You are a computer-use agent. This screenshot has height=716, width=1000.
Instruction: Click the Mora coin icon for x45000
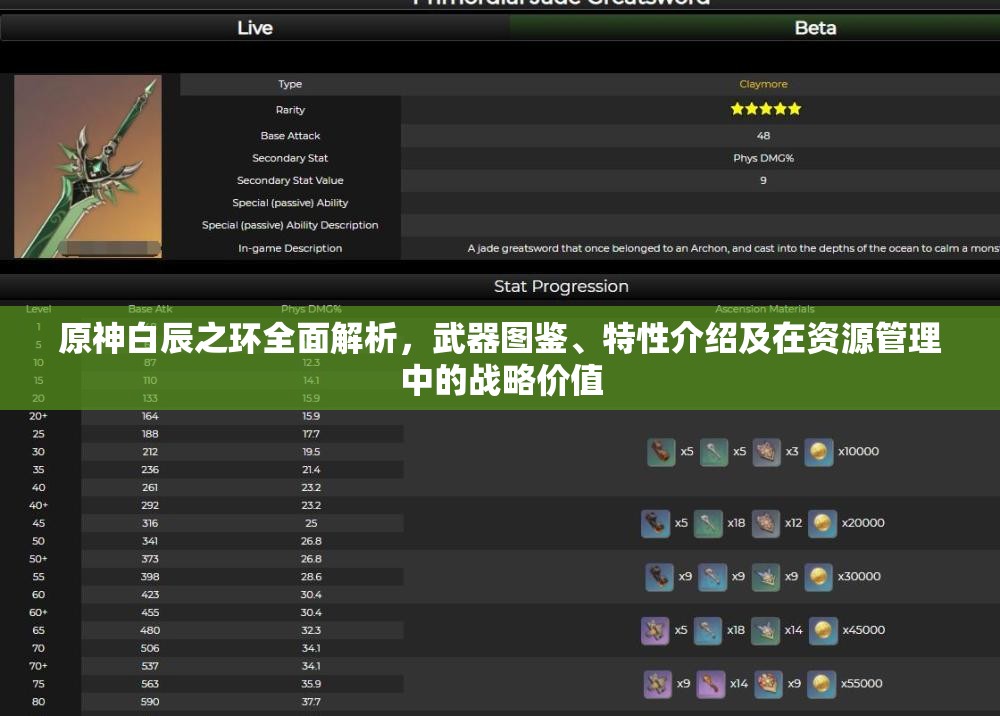point(823,631)
